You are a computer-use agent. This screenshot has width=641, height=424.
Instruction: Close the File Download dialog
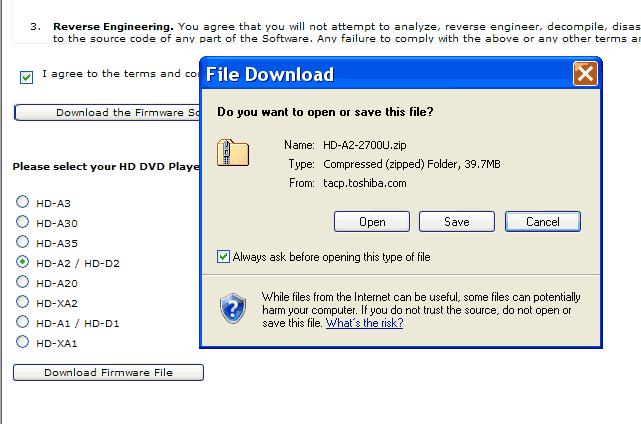pos(585,74)
